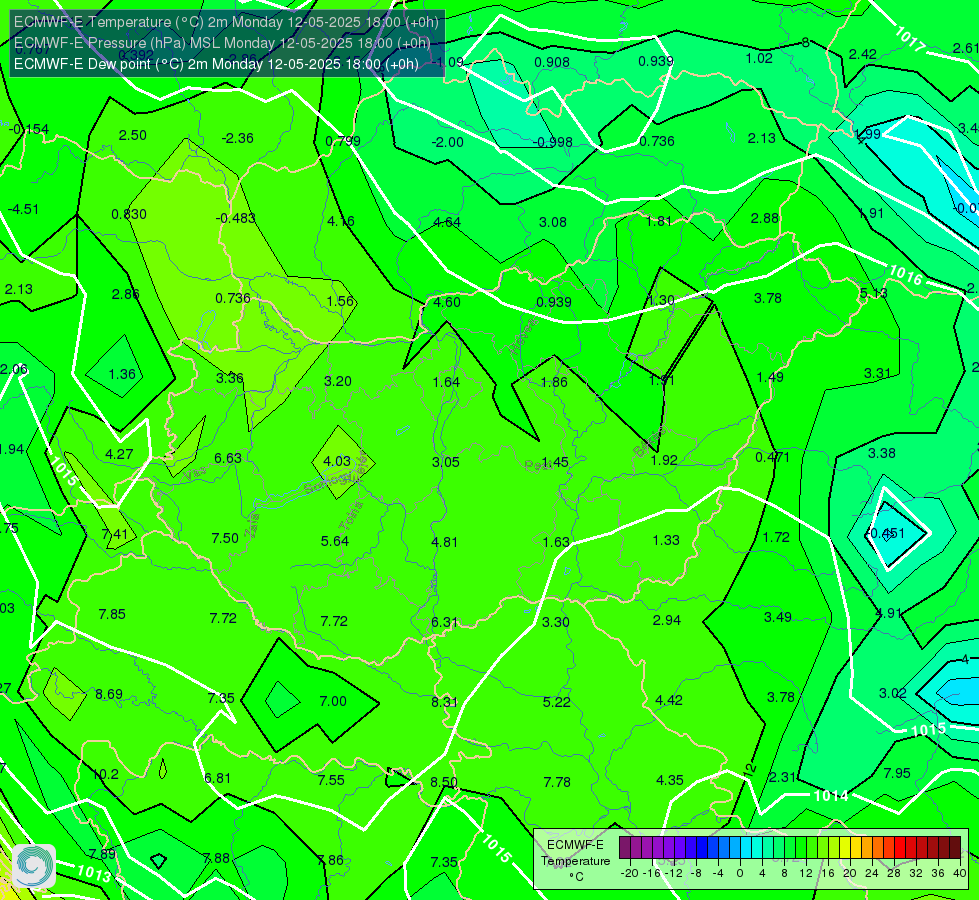This screenshot has height=900, width=979.
Task: Click the Zala county label
Action: point(252,527)
